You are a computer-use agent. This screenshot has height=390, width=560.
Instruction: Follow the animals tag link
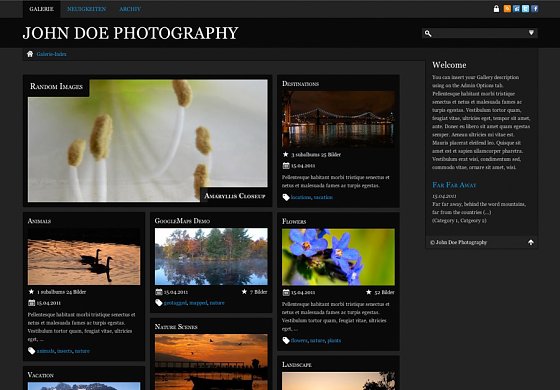click(x=46, y=351)
